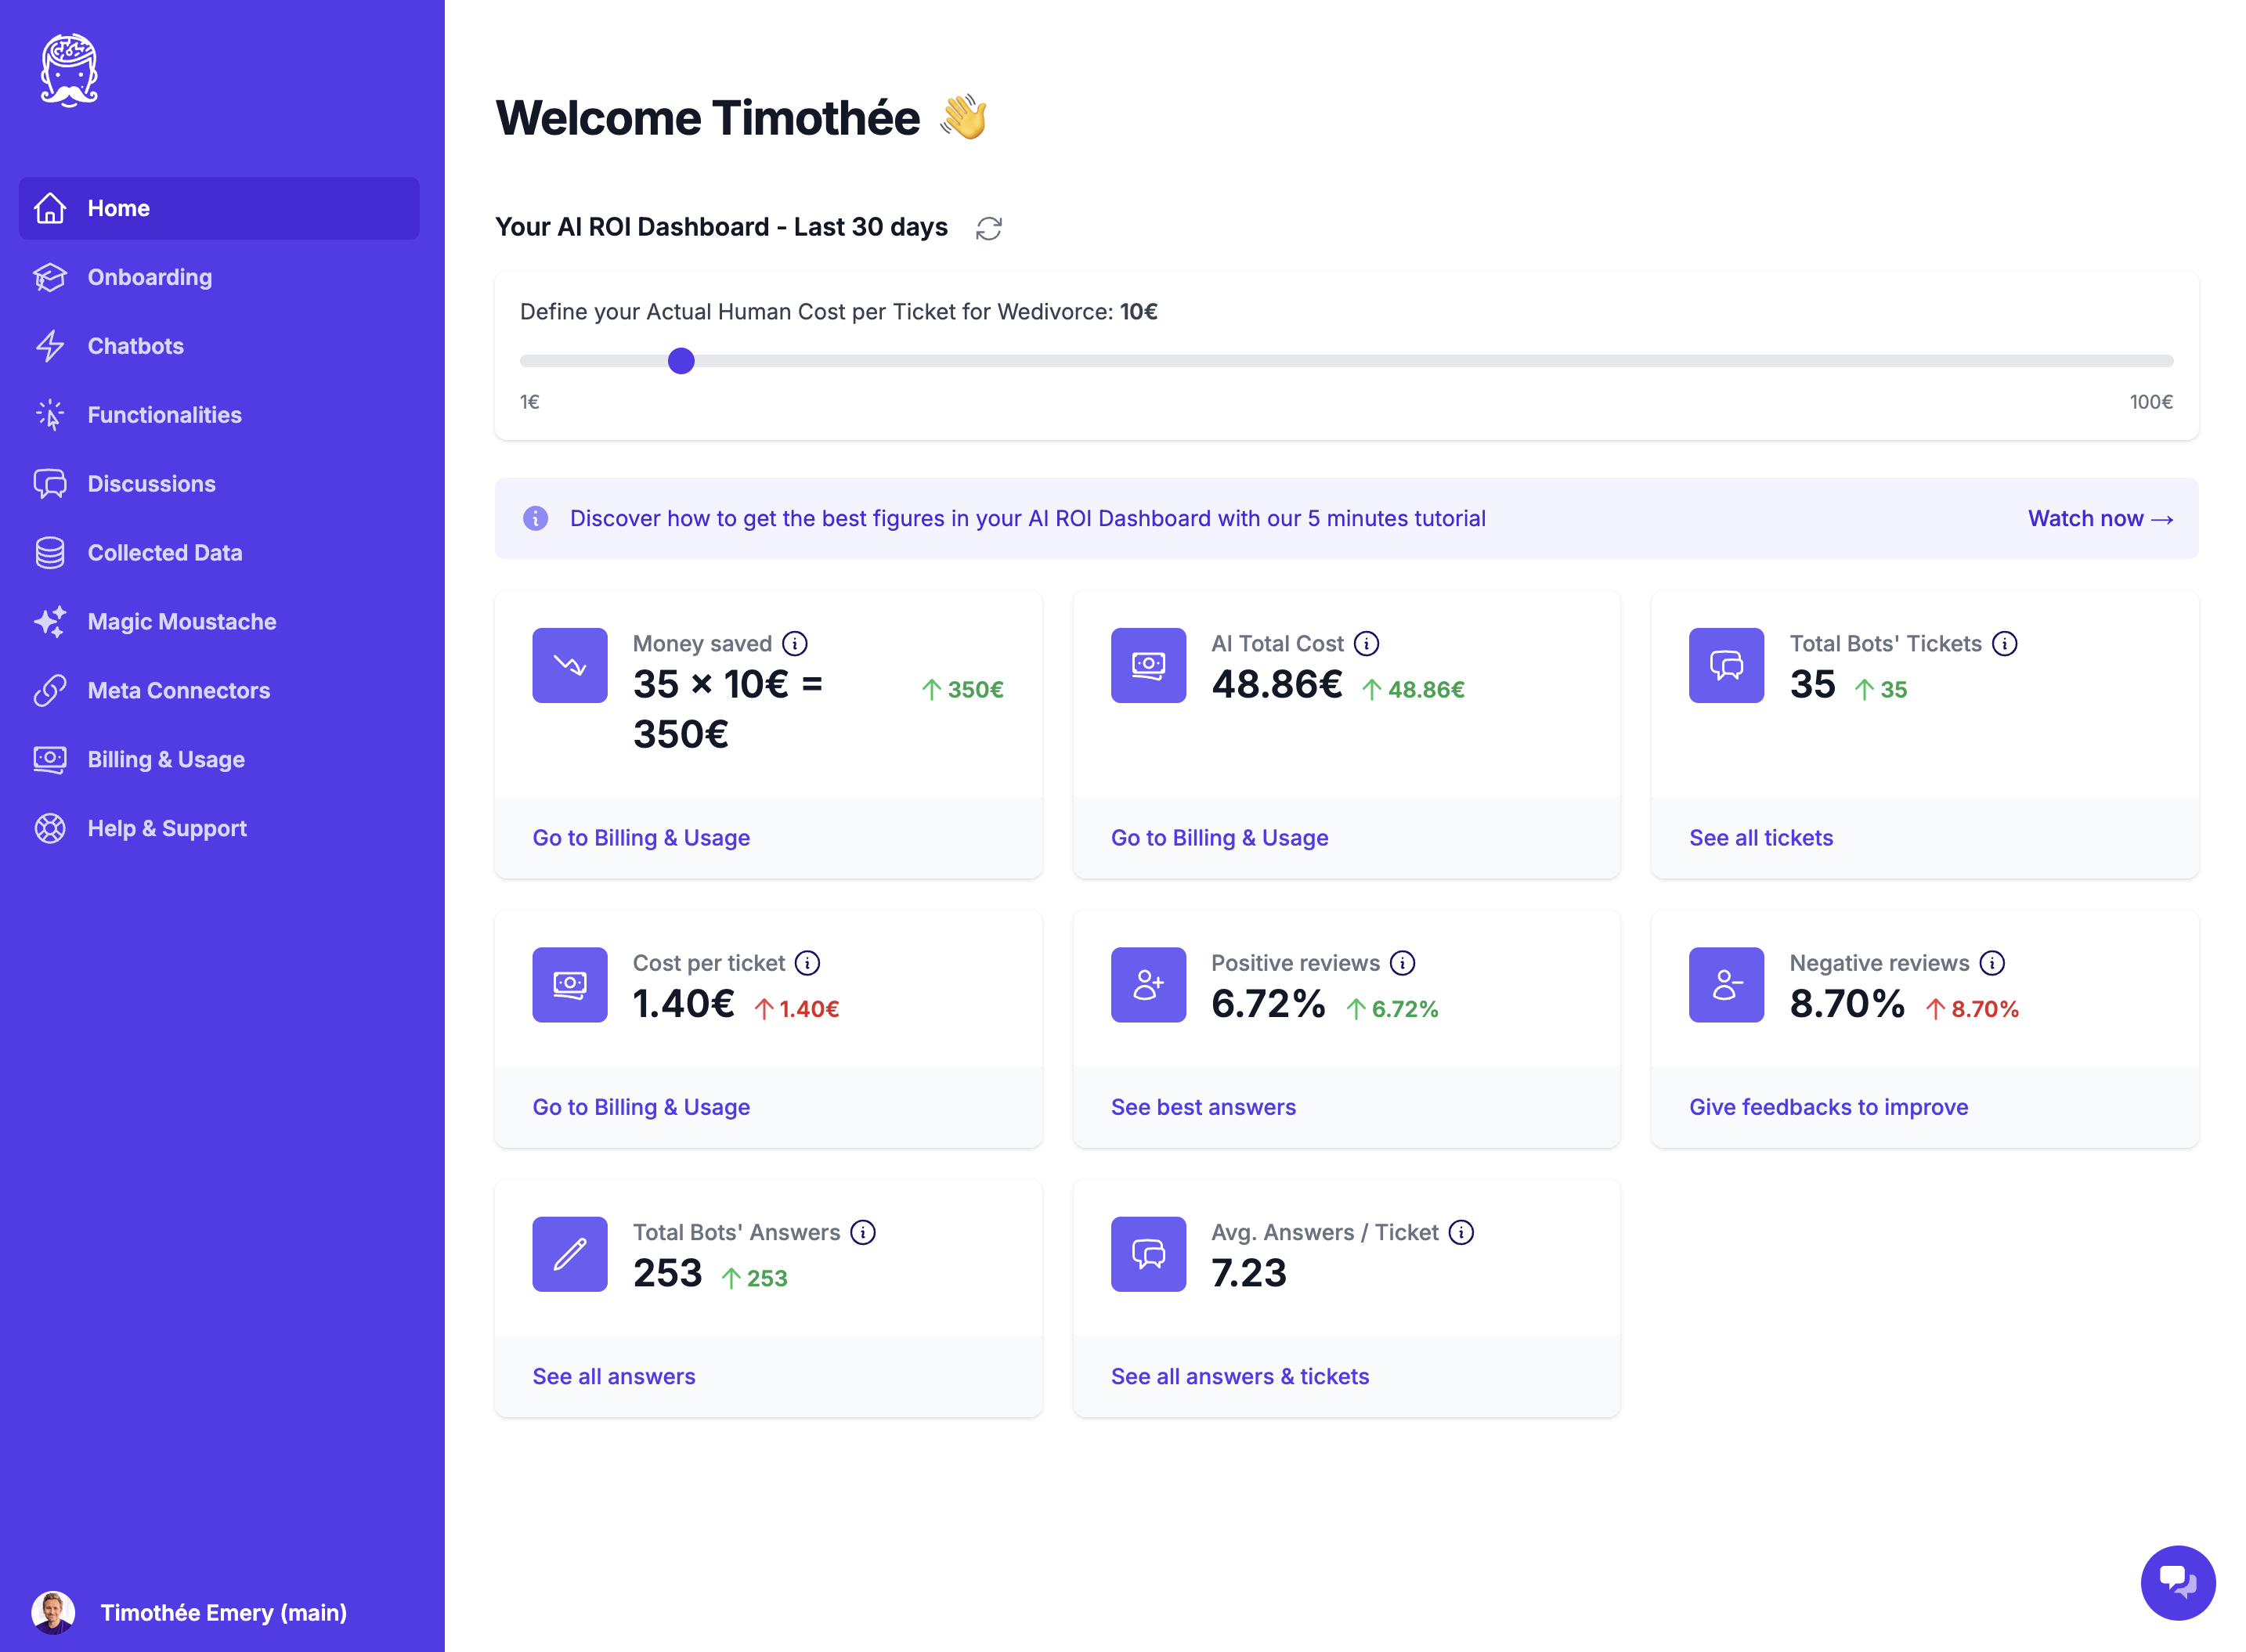Click the Discussions sidebar icon
The width and height of the screenshot is (2246, 1652).
pyautogui.click(x=51, y=483)
